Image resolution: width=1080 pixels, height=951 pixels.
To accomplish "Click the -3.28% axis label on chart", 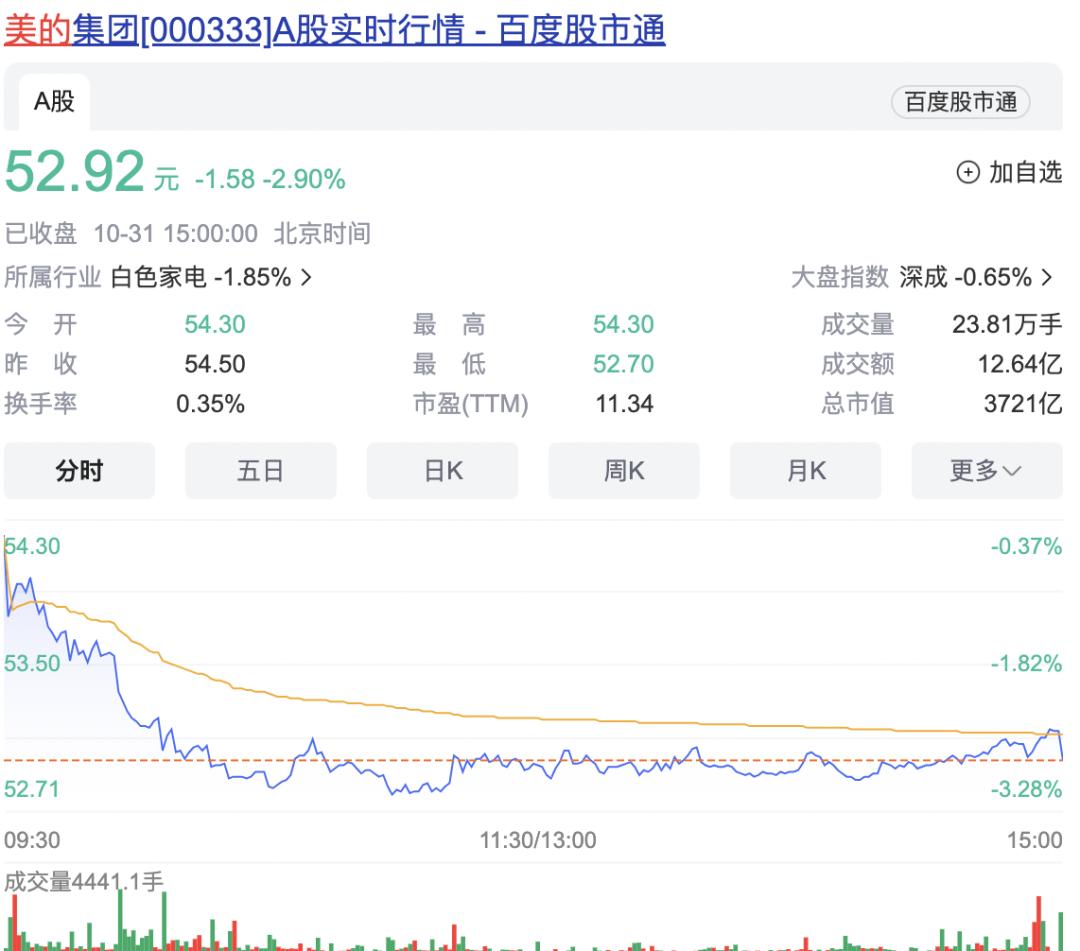I will [x=1026, y=789].
